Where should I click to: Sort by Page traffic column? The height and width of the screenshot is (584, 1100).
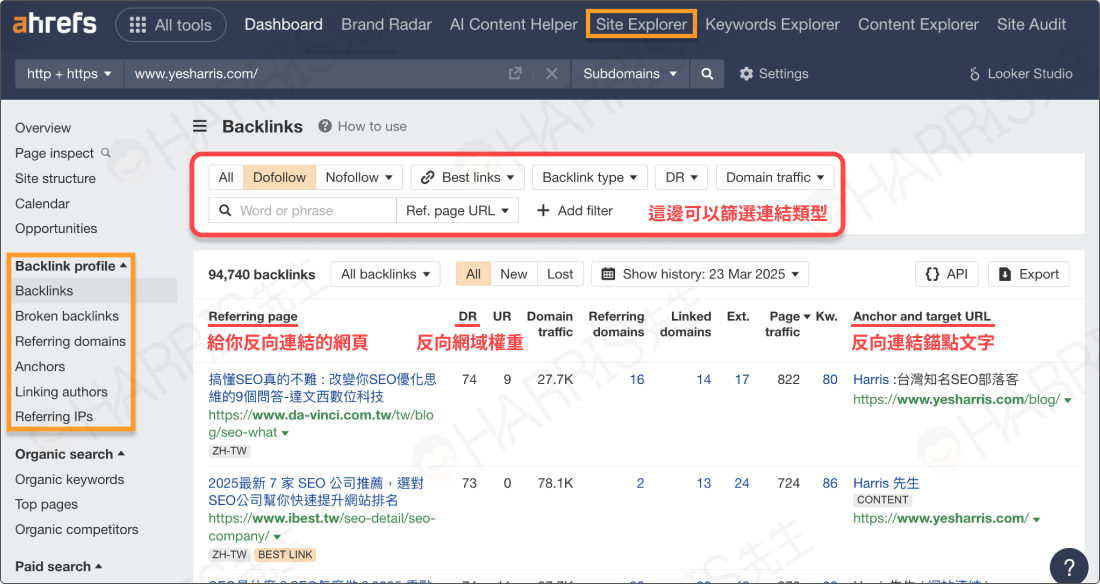pyautogui.click(x=788, y=324)
